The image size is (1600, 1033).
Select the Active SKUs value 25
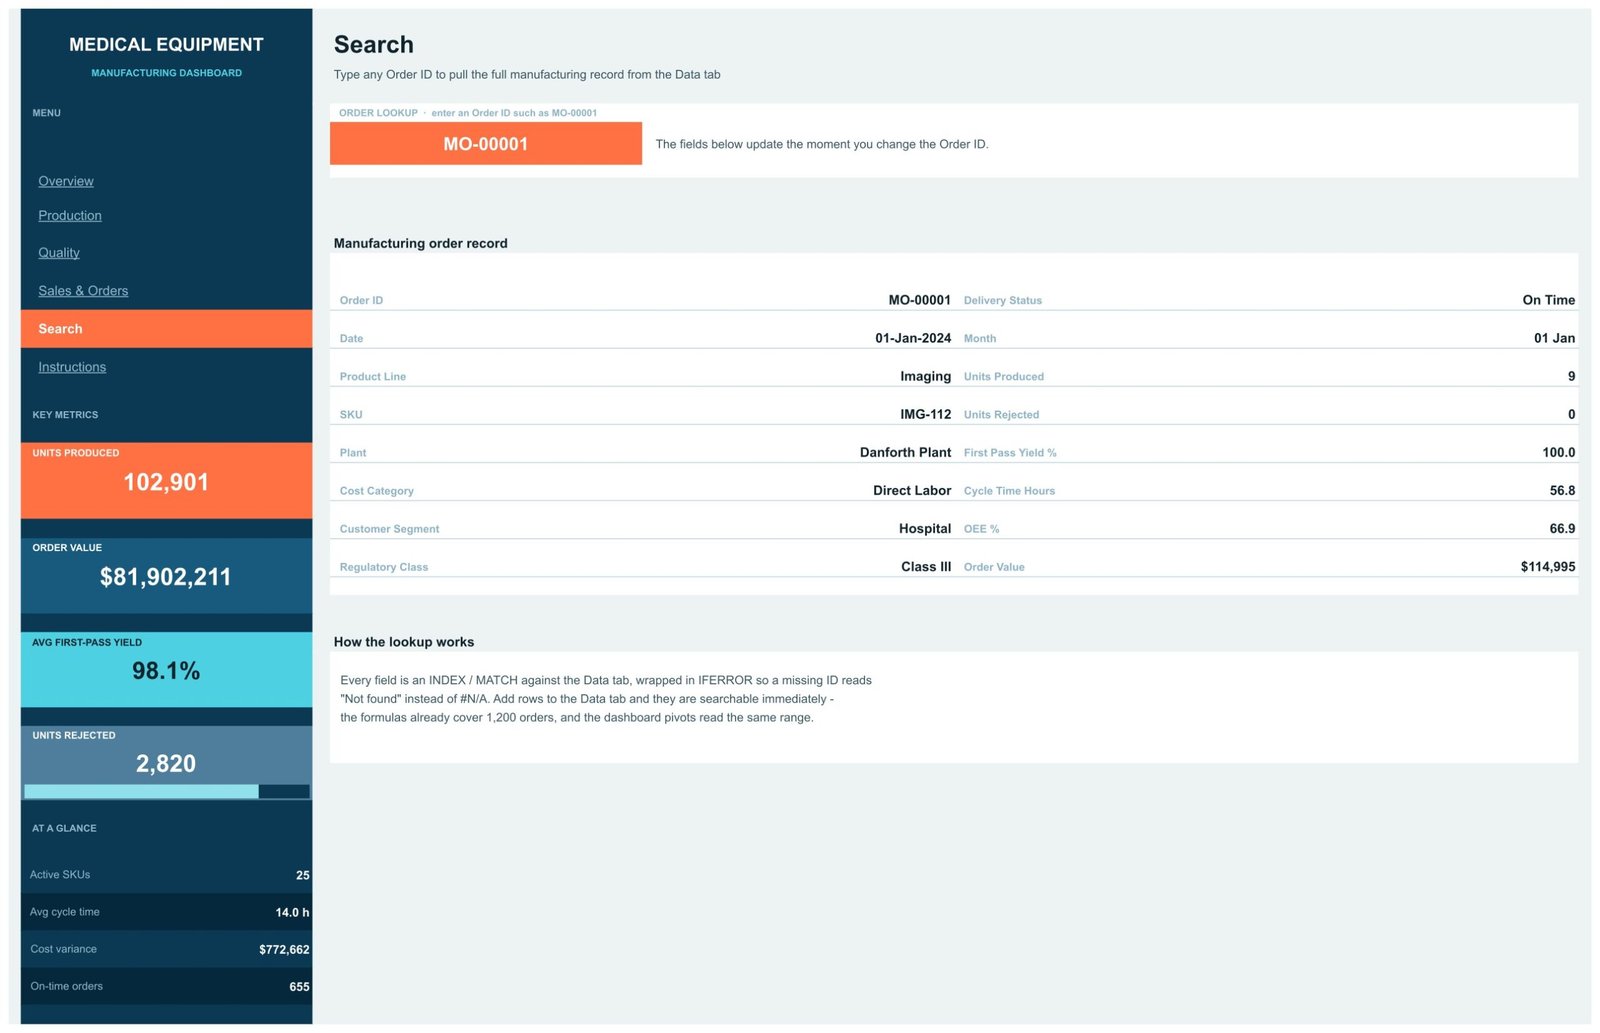tap(302, 875)
